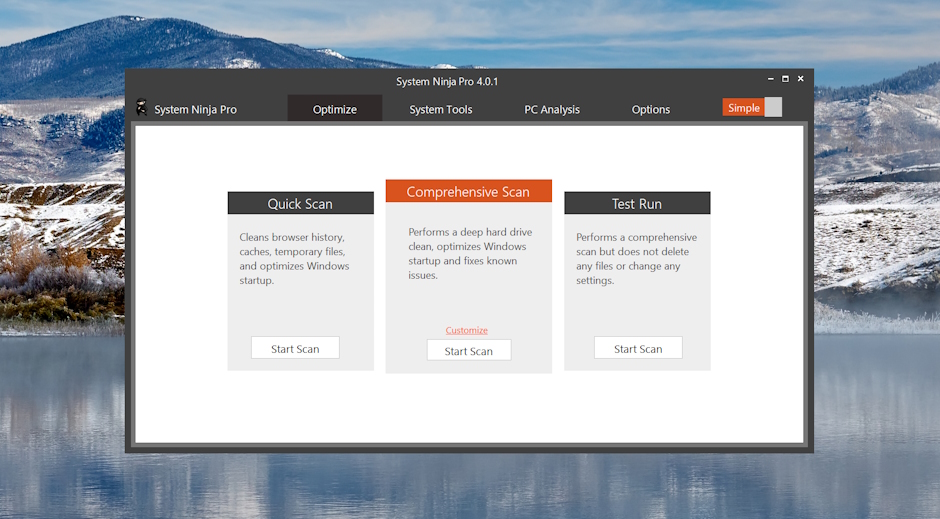Open the Customize link

pyautogui.click(x=466, y=330)
